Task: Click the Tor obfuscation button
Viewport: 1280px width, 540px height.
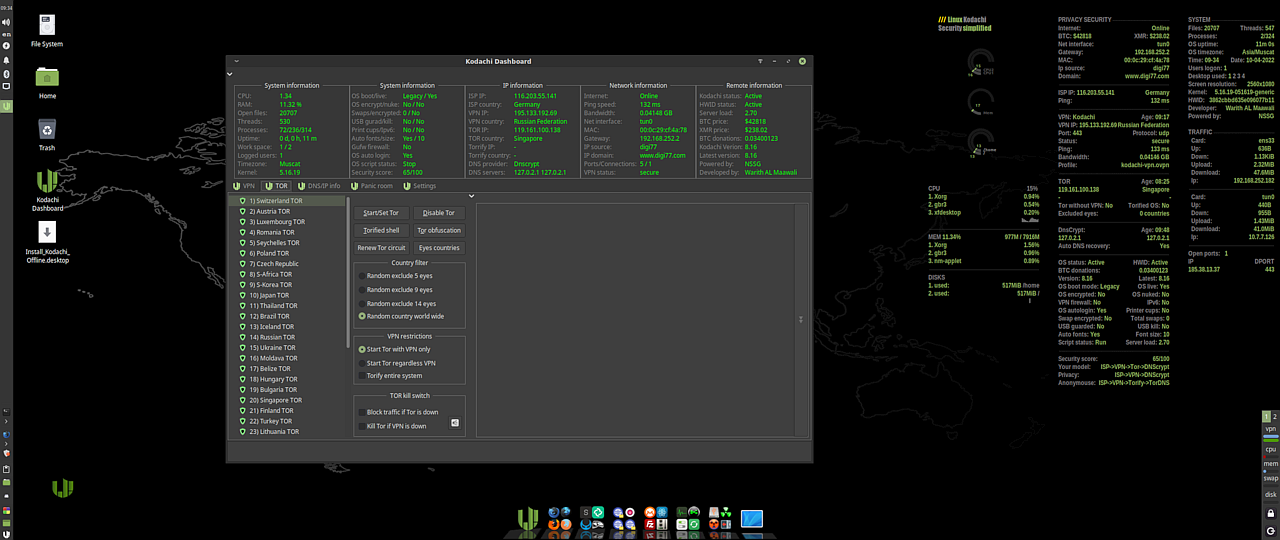Action: tap(439, 230)
